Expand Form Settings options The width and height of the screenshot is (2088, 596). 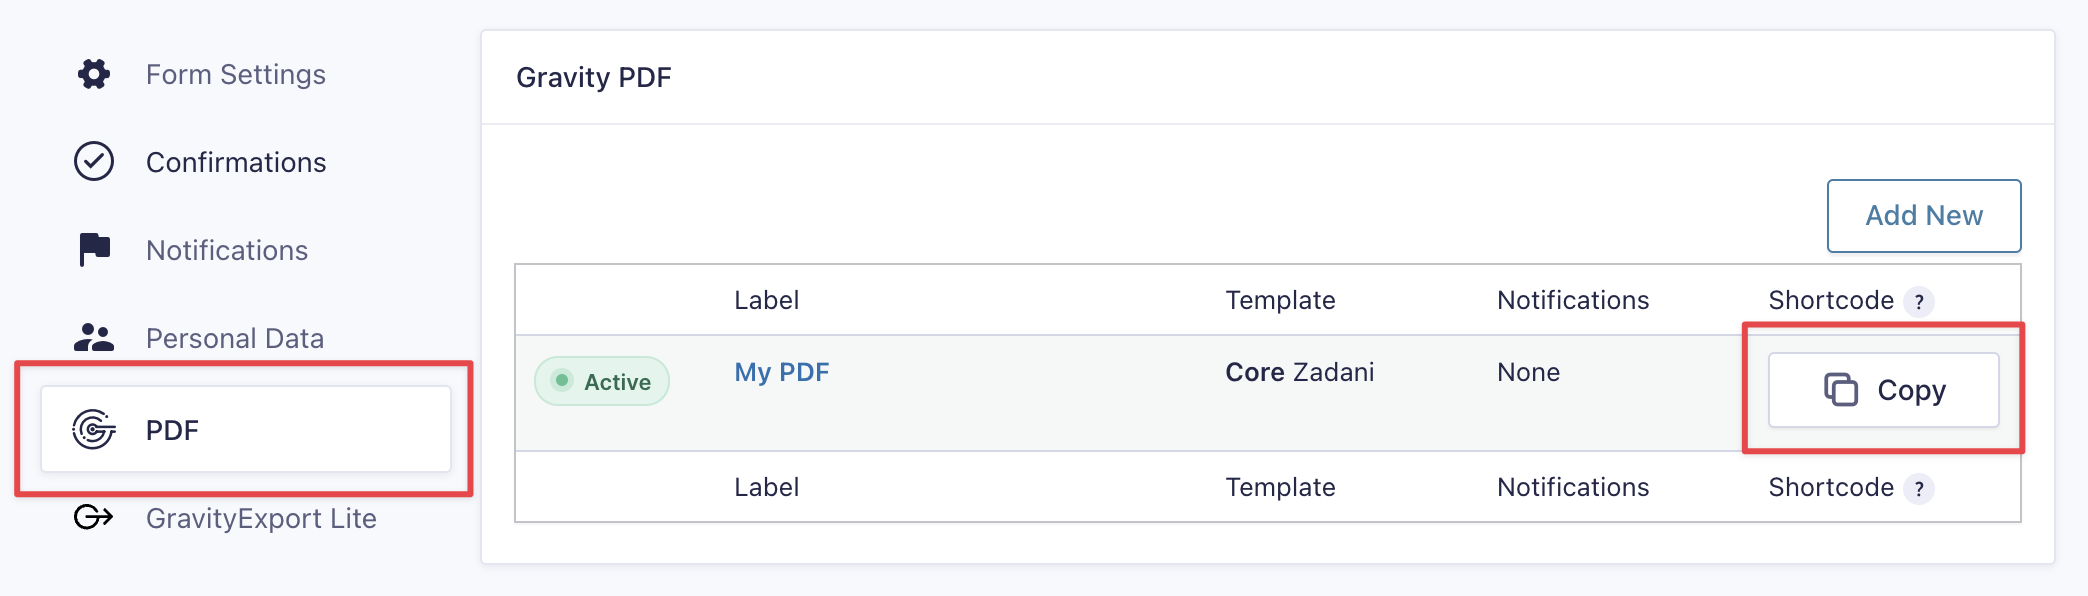coord(236,74)
